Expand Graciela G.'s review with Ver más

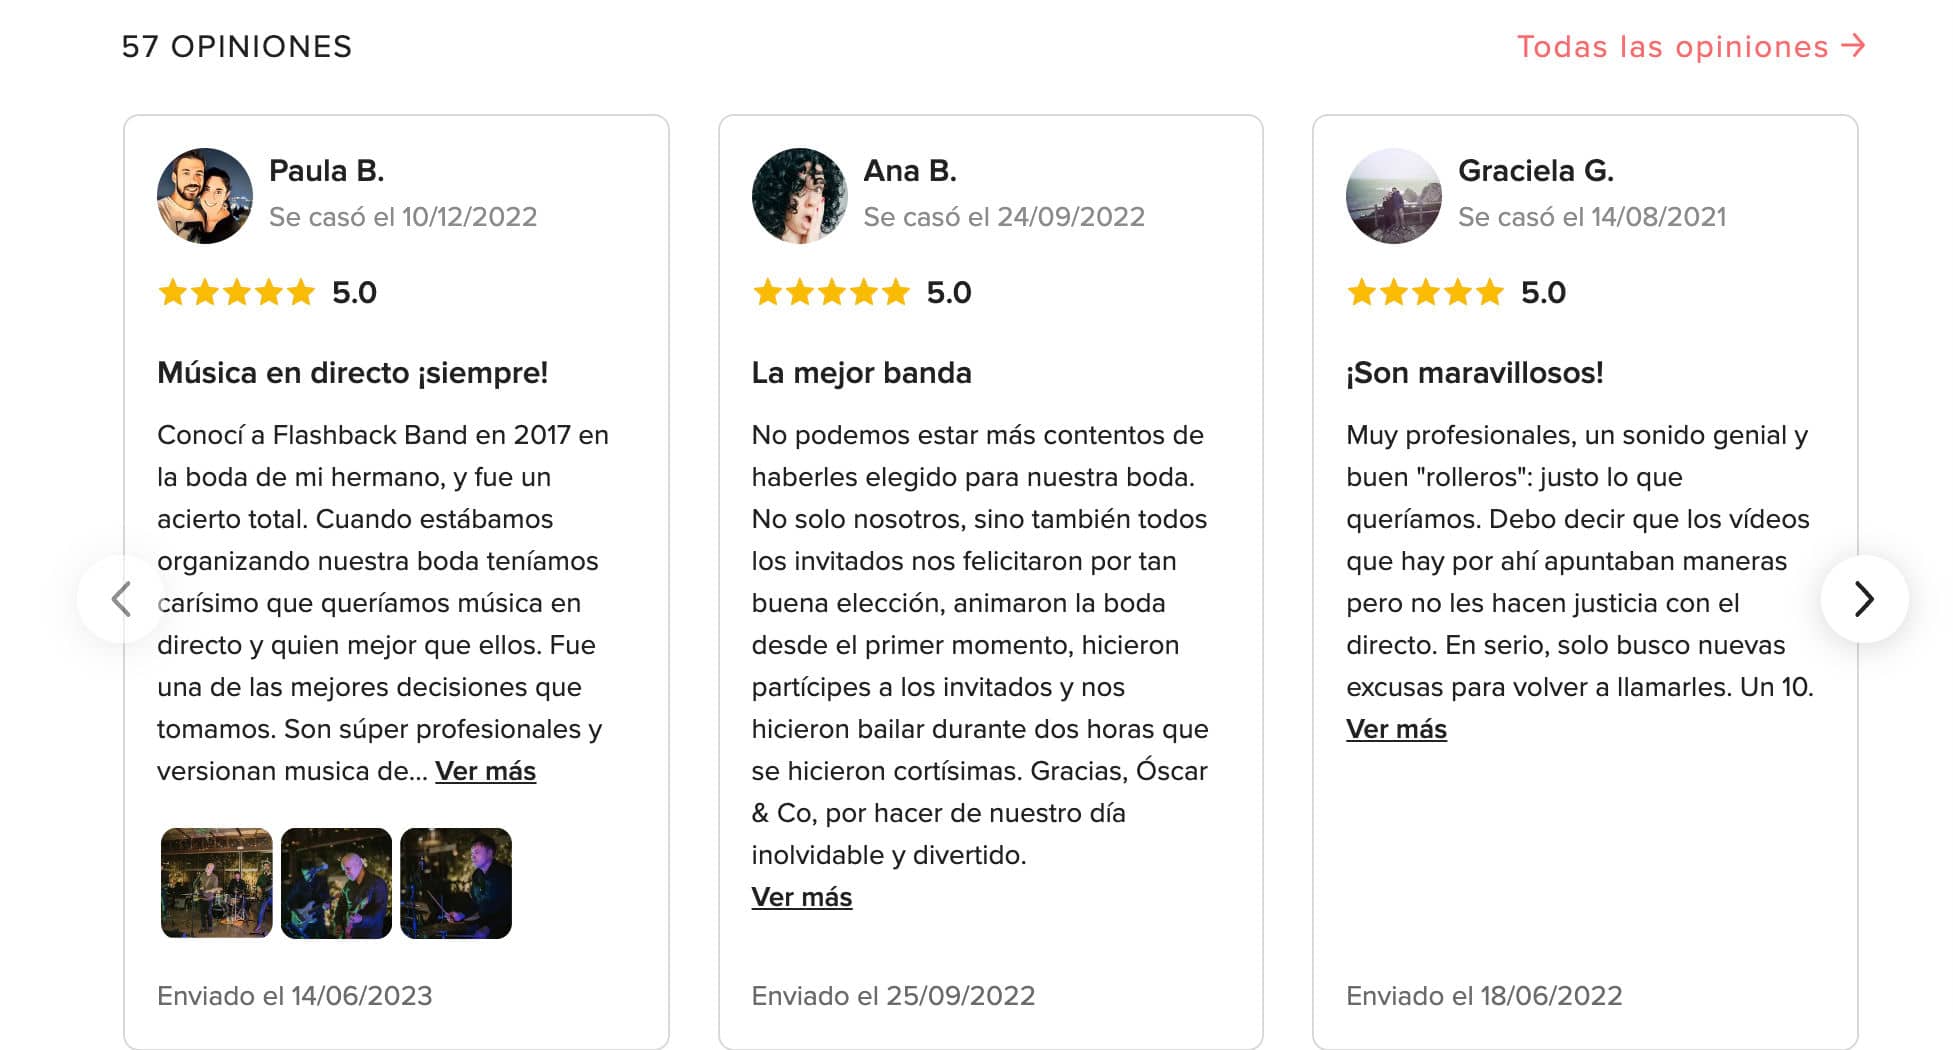(1396, 729)
